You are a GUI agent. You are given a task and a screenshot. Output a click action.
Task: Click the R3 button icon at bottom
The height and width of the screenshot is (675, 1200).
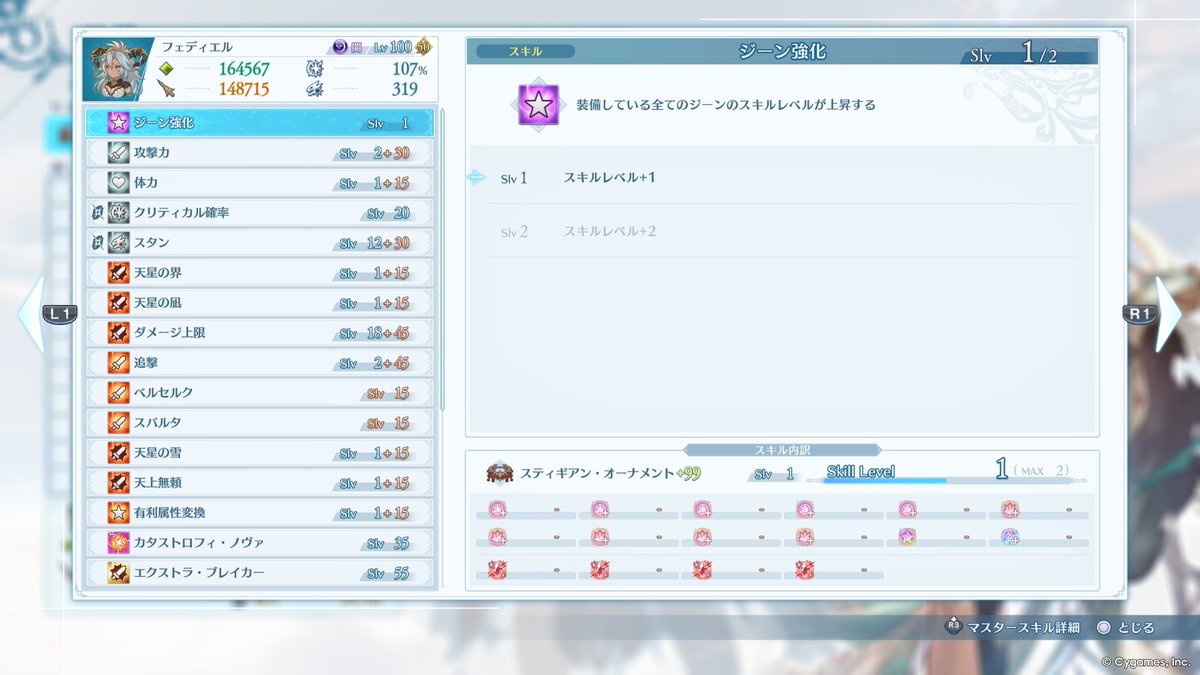[953, 628]
